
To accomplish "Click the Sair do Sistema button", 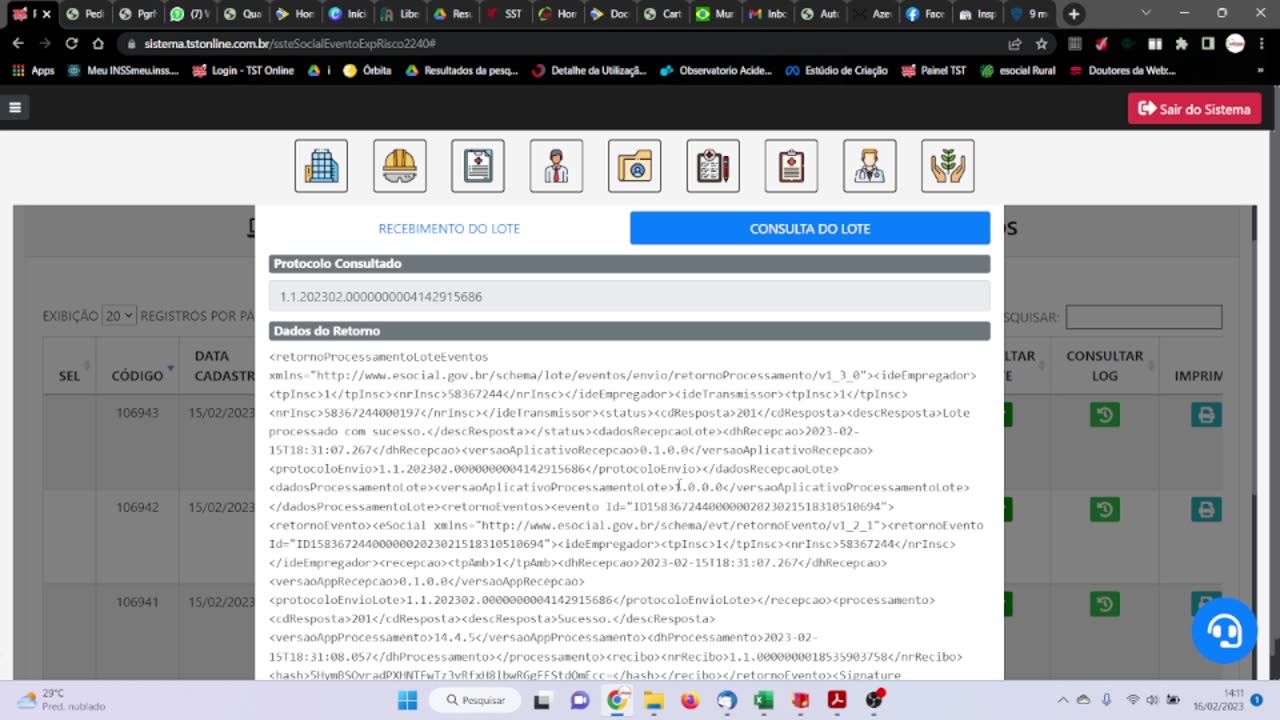I will (1195, 109).
